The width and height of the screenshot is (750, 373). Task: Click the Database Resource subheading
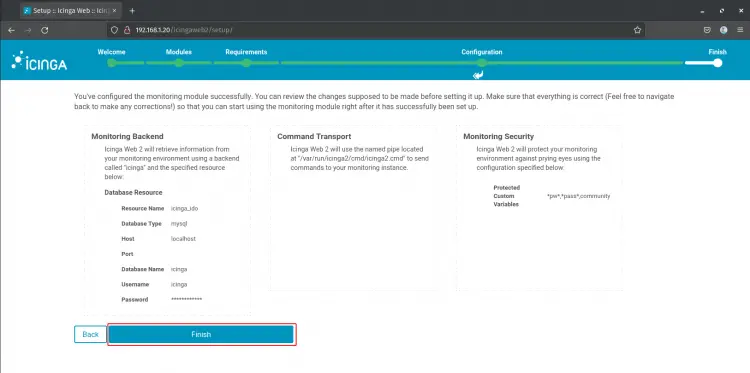point(133,193)
